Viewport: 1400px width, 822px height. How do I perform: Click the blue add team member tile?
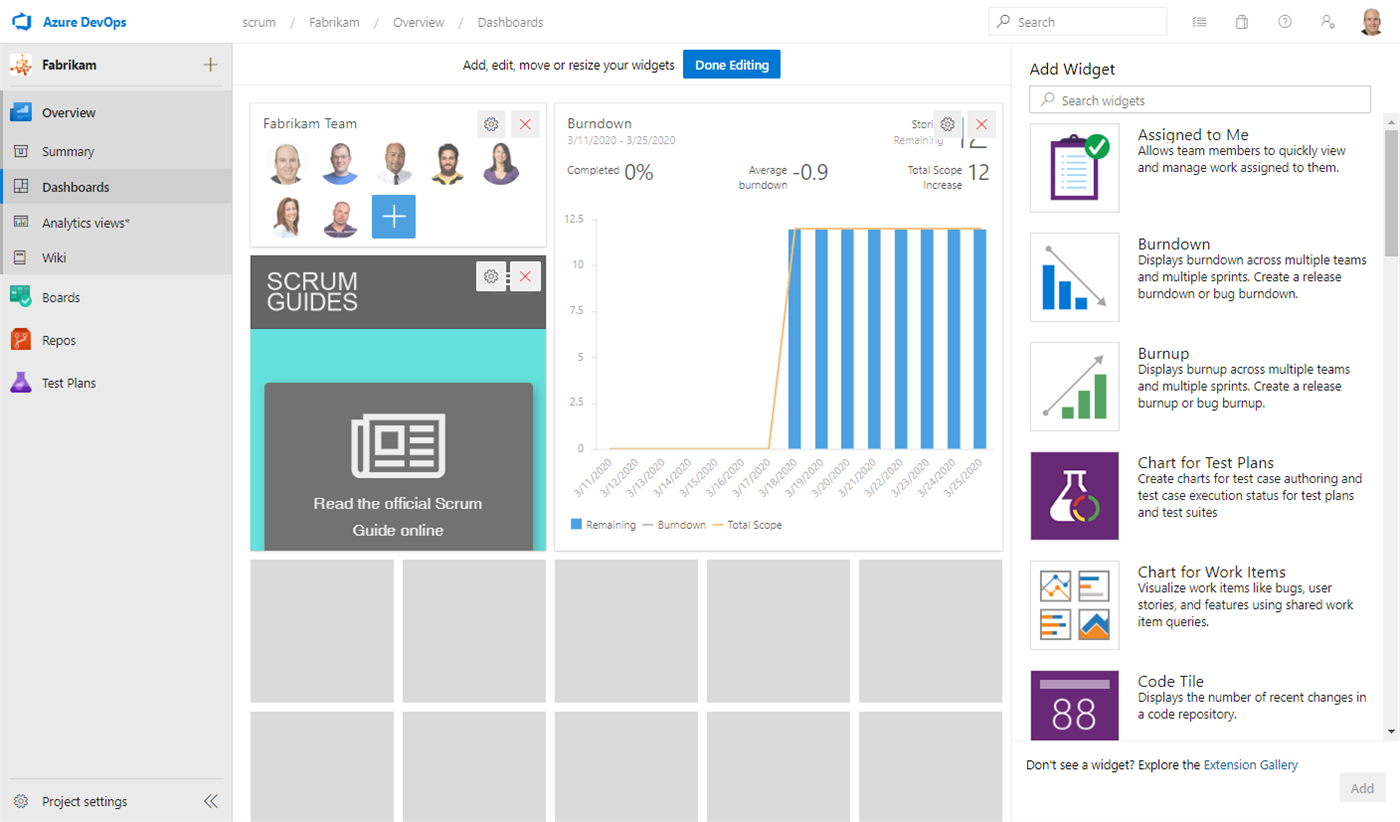(394, 217)
